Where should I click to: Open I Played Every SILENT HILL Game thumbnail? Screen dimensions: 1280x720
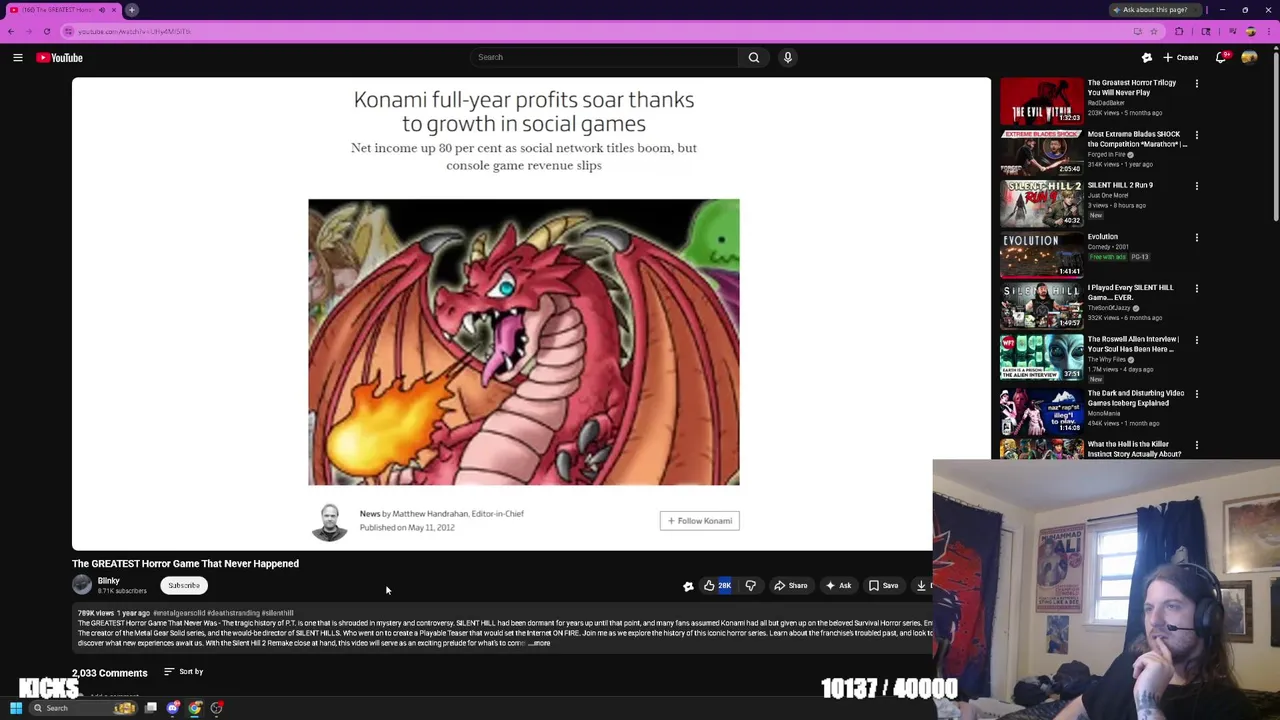point(1041,306)
